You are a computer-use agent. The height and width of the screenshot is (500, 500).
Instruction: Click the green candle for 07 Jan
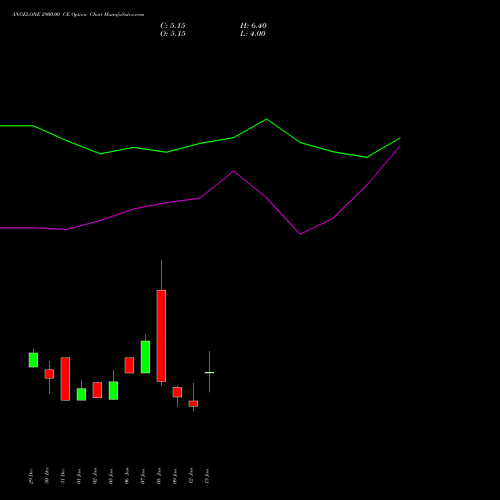[145, 357]
